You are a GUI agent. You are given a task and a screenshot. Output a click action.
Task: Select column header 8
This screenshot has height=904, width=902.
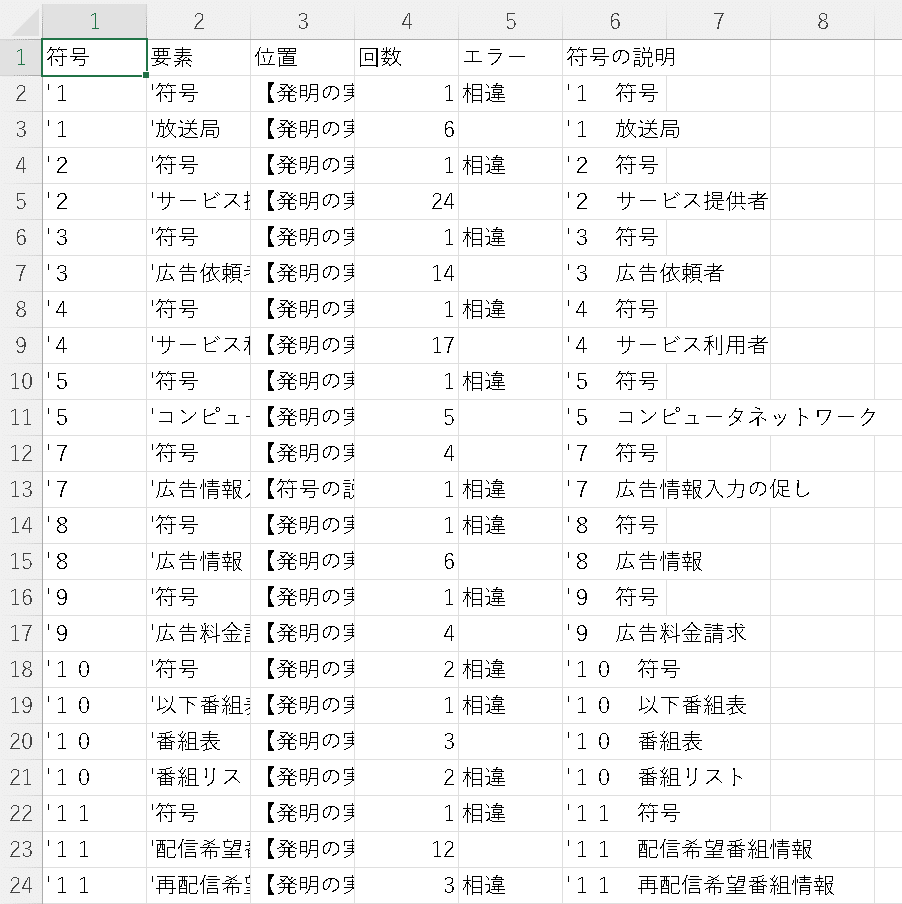tap(822, 21)
